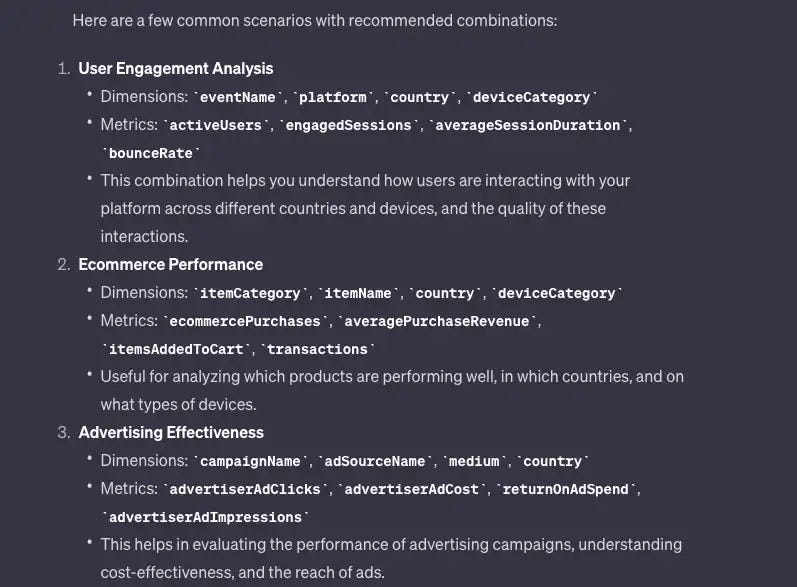797x587 pixels.
Task: Click the averagePurchaseRevenue metric
Action: tap(437, 321)
